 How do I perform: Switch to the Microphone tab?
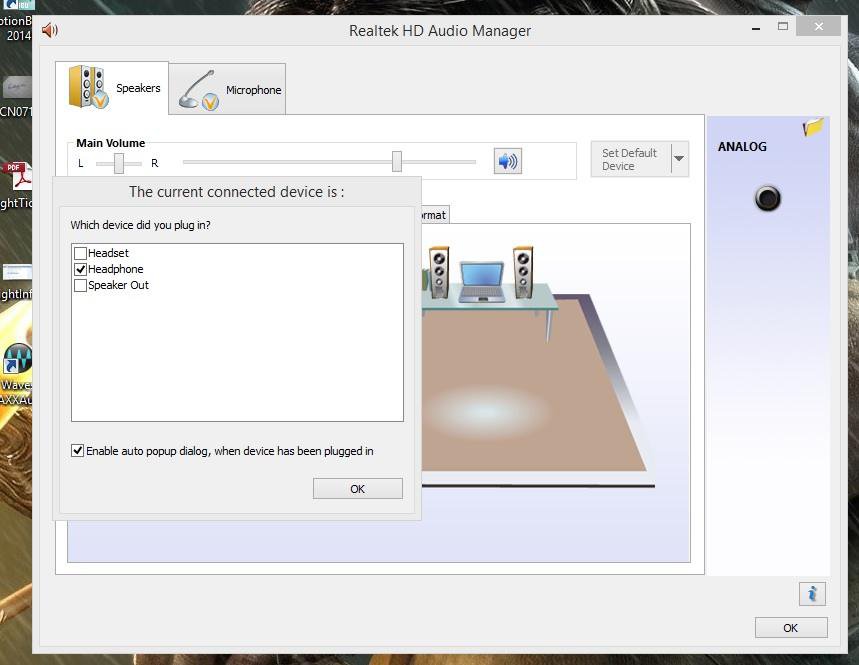(x=227, y=89)
